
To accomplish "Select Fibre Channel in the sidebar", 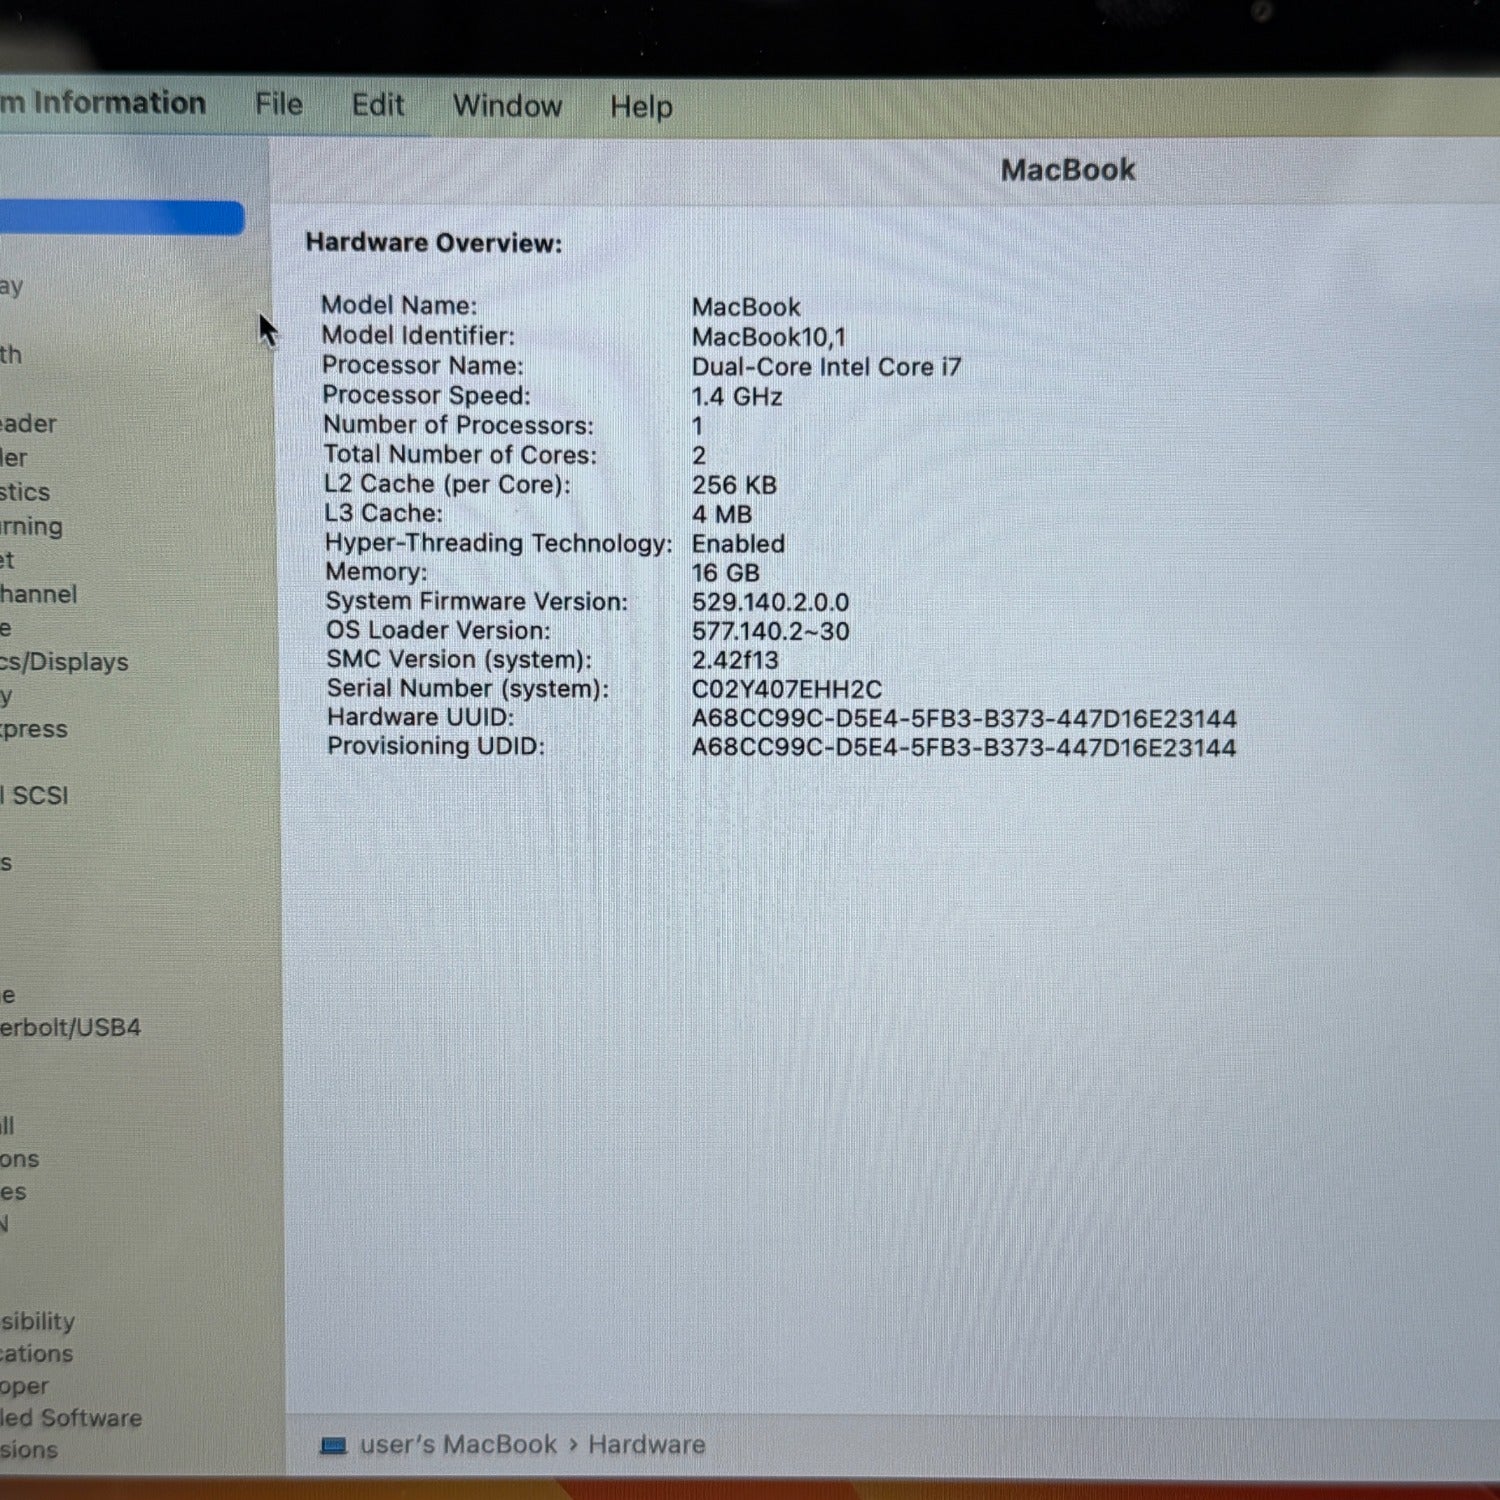I will 38,594.
